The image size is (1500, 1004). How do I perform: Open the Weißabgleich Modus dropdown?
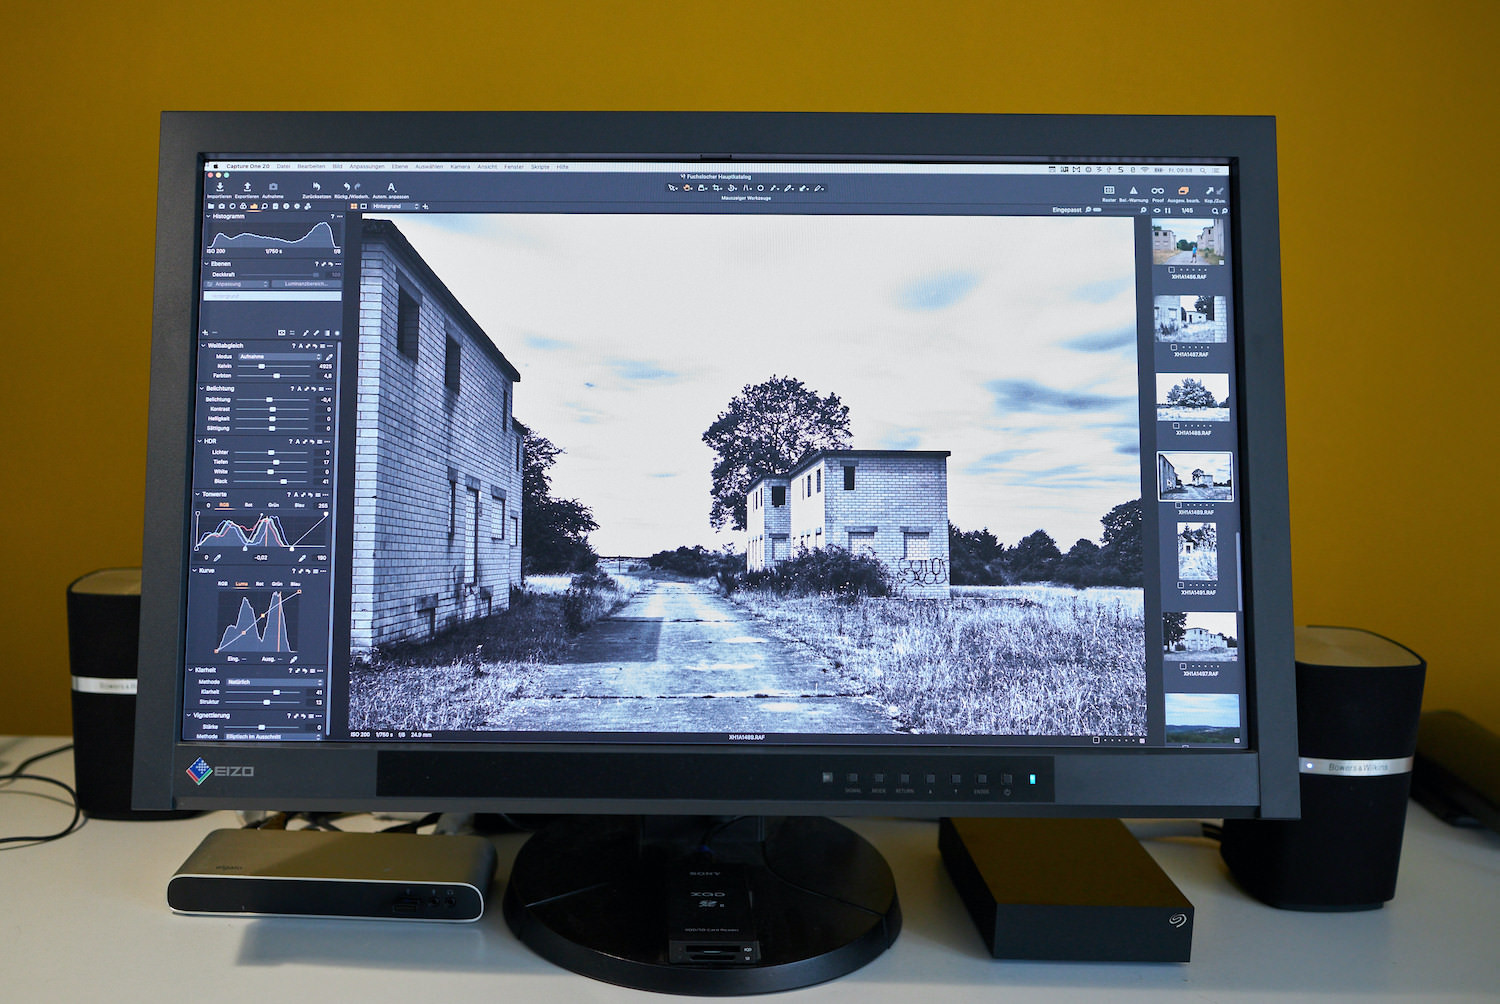click(x=280, y=356)
